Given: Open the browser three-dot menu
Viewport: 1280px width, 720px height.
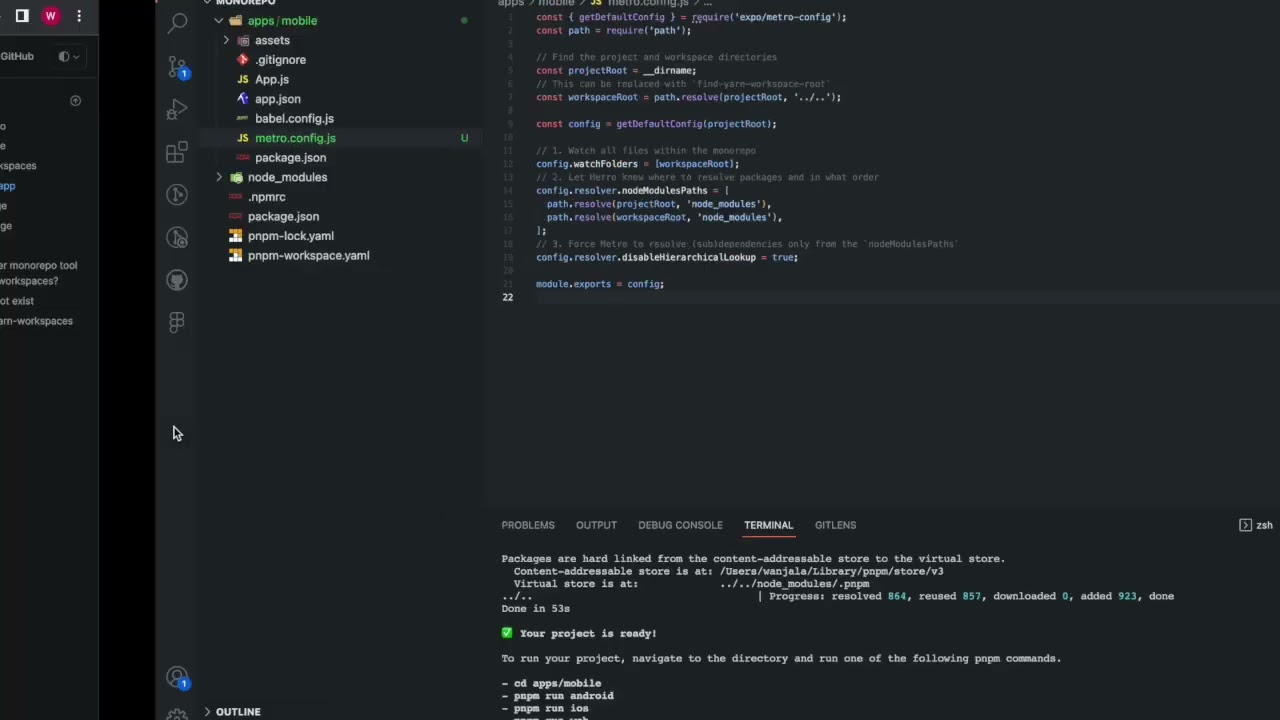Looking at the screenshot, I should click(x=79, y=16).
